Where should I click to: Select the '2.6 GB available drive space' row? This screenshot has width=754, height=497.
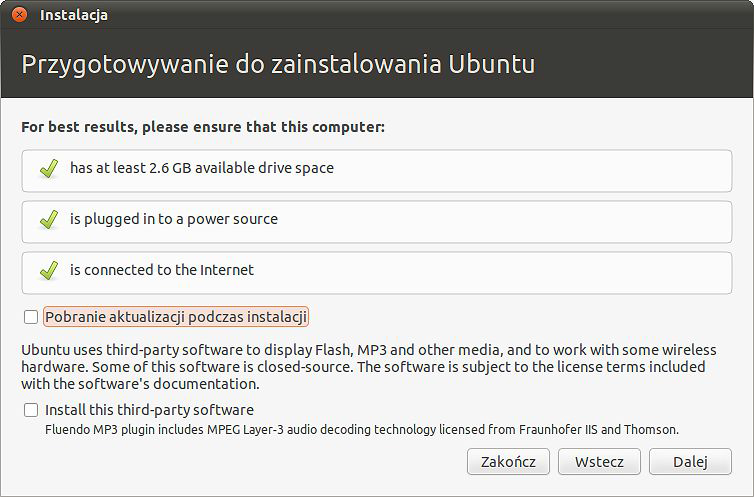[x=377, y=171]
